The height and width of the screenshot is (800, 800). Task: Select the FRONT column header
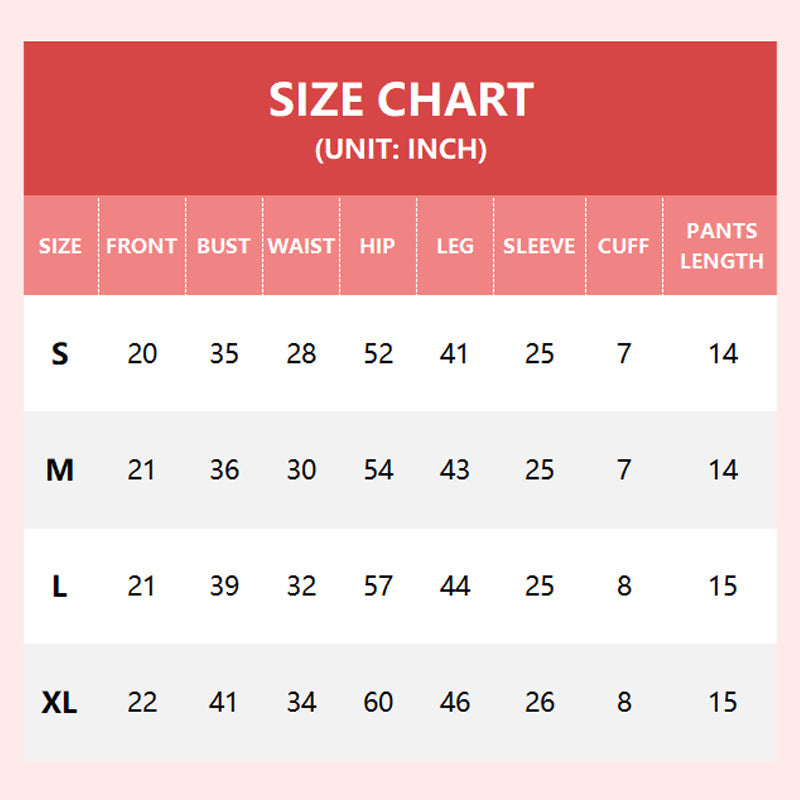point(141,246)
